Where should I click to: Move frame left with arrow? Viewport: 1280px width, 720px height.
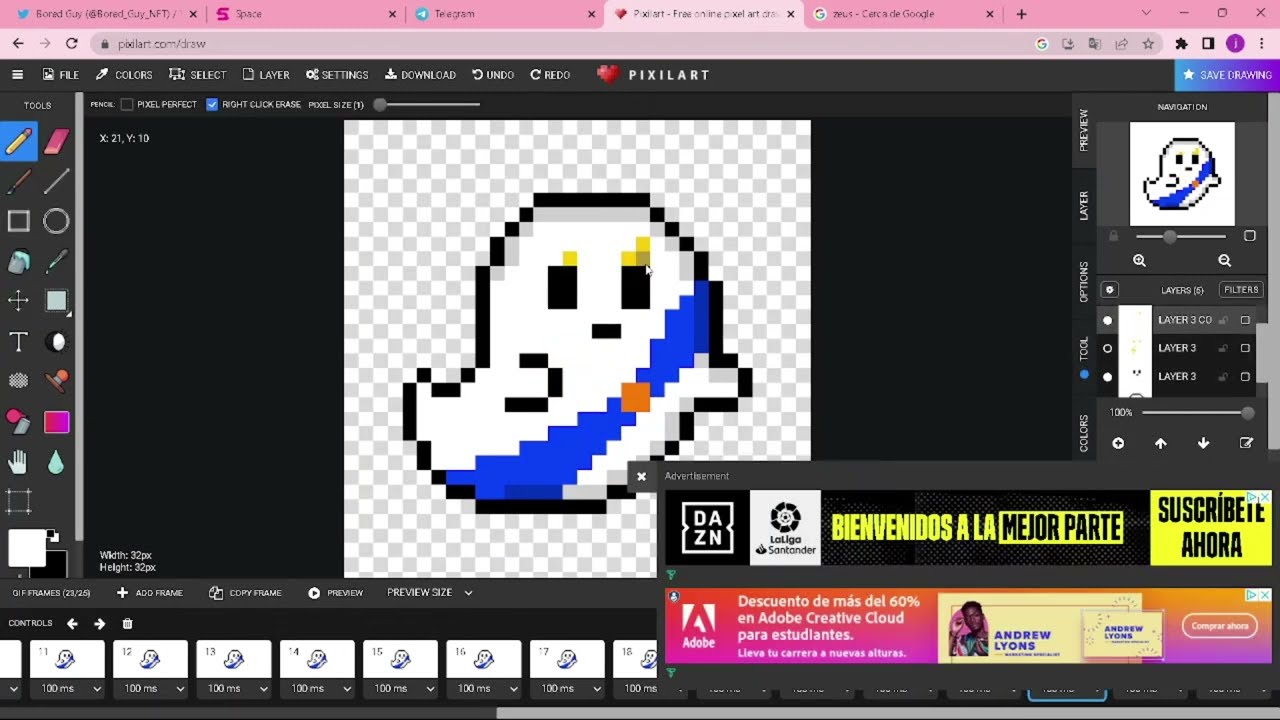72,623
